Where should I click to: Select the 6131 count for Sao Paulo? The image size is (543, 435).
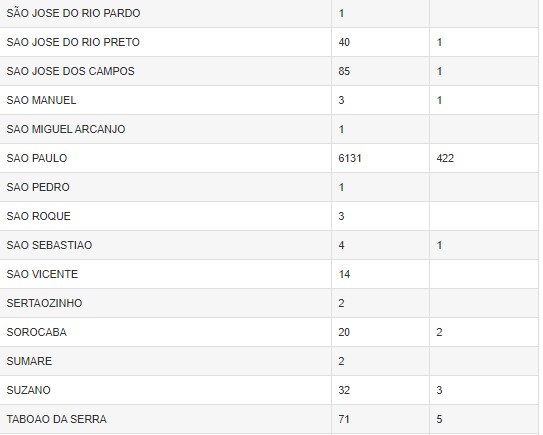(350, 158)
